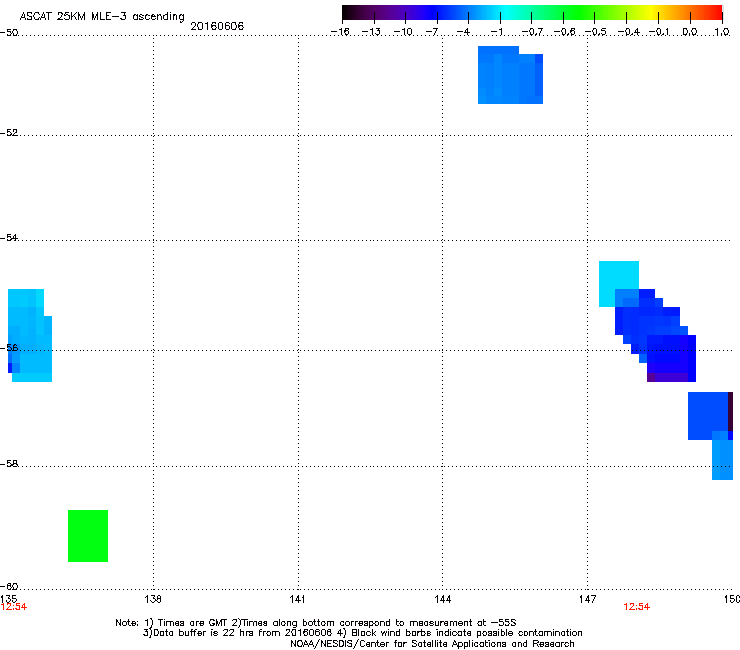The height and width of the screenshot is (650, 740).
Task: Click the 144 longitude axis label
Action: pyautogui.click(x=442, y=599)
